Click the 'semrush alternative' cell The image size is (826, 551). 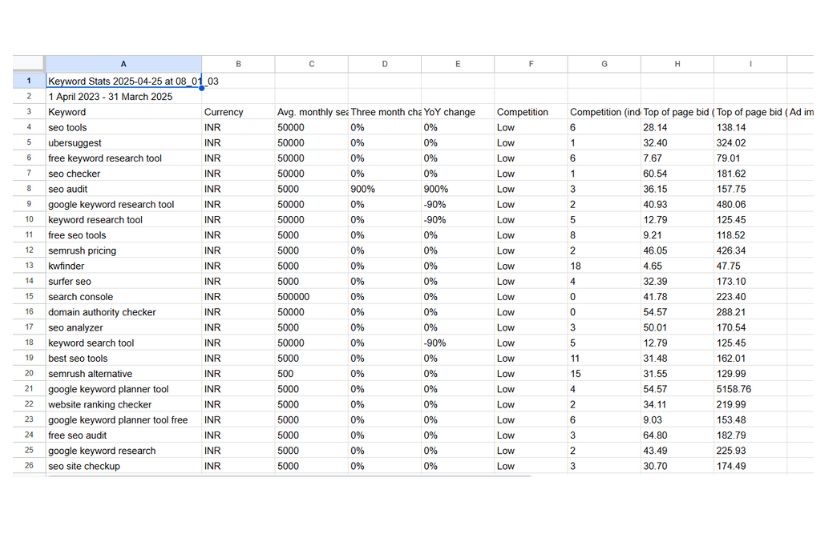click(x=123, y=373)
